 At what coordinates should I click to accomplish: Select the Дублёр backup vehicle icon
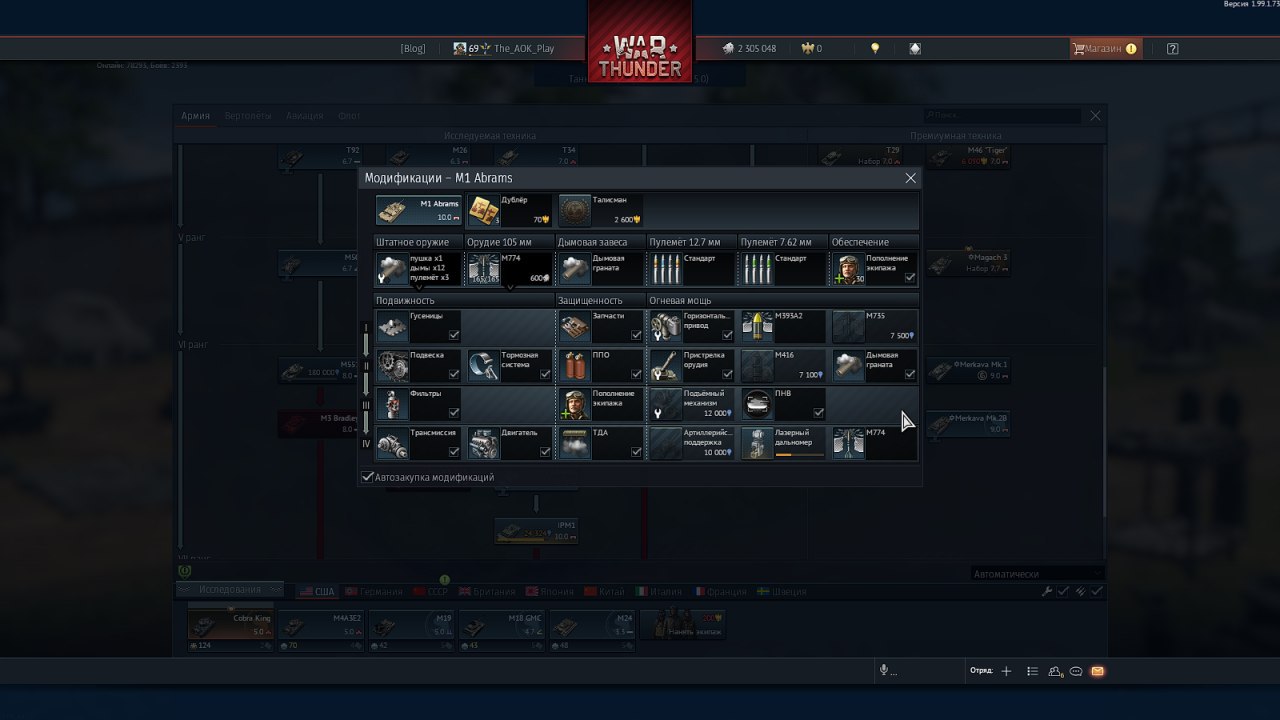tap(484, 210)
